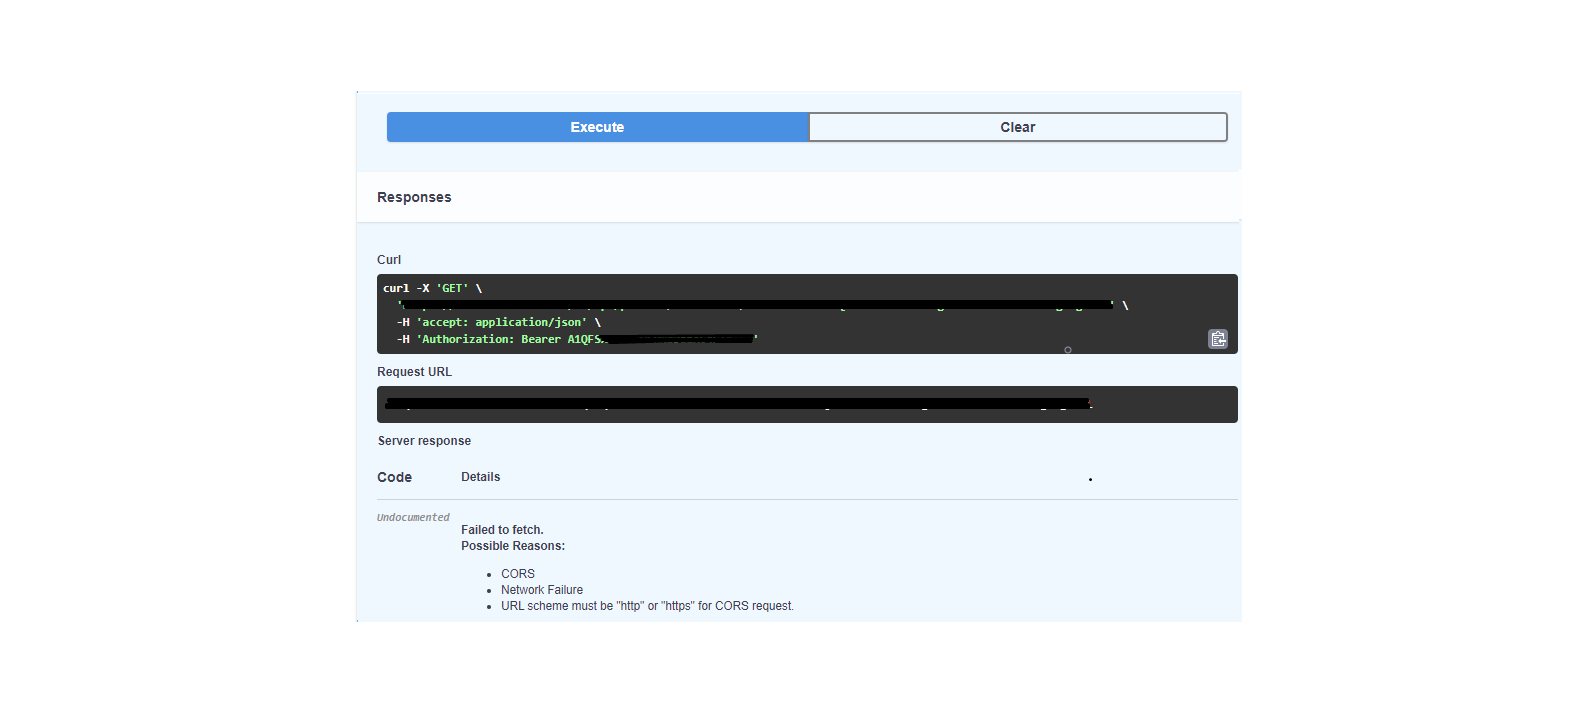This screenshot has height=712, width=1596.
Task: Click the CORS bullet item
Action: (x=518, y=574)
